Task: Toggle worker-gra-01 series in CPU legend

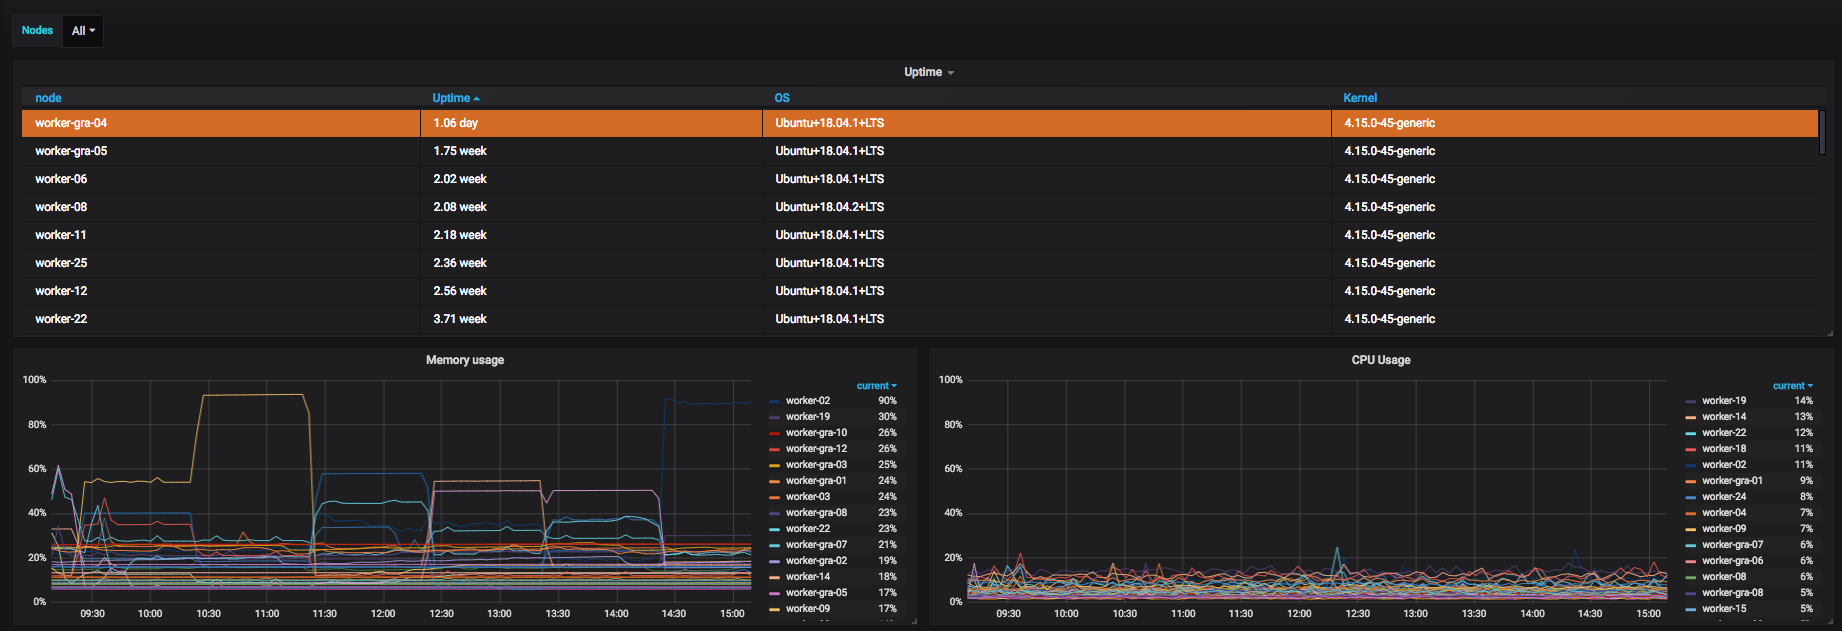Action: (x=1732, y=481)
